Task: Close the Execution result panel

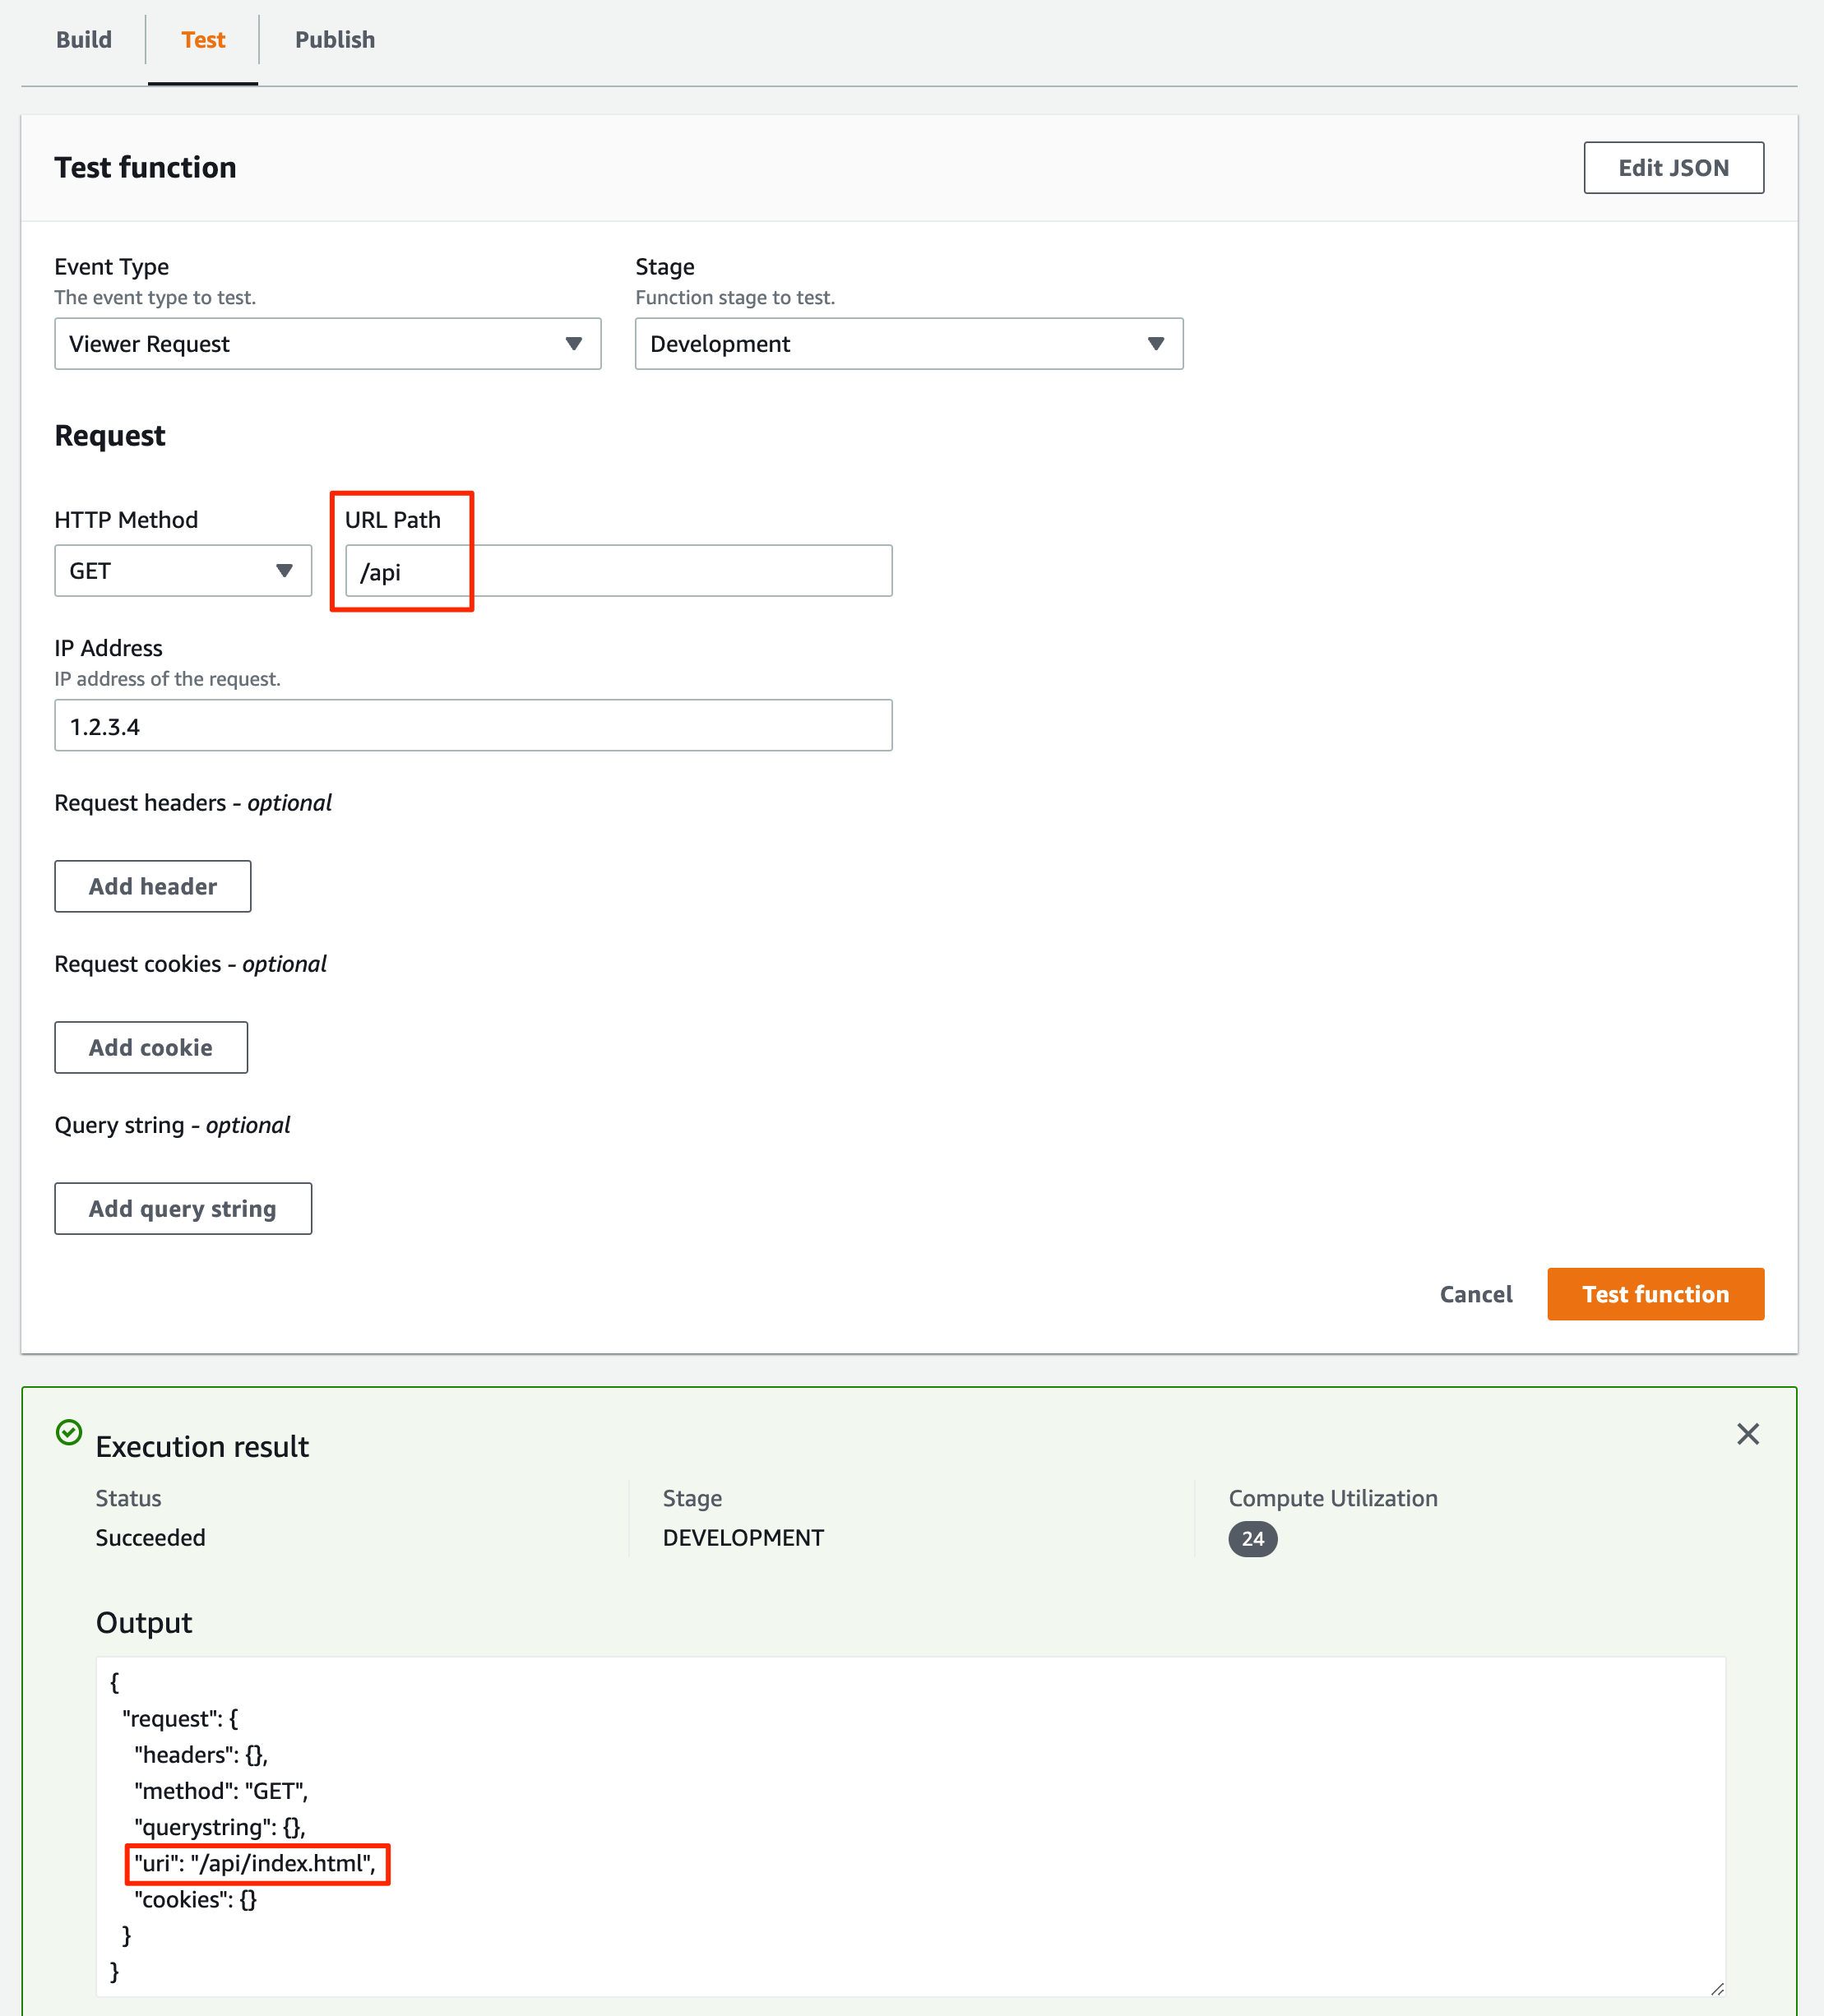Action: (1747, 1434)
